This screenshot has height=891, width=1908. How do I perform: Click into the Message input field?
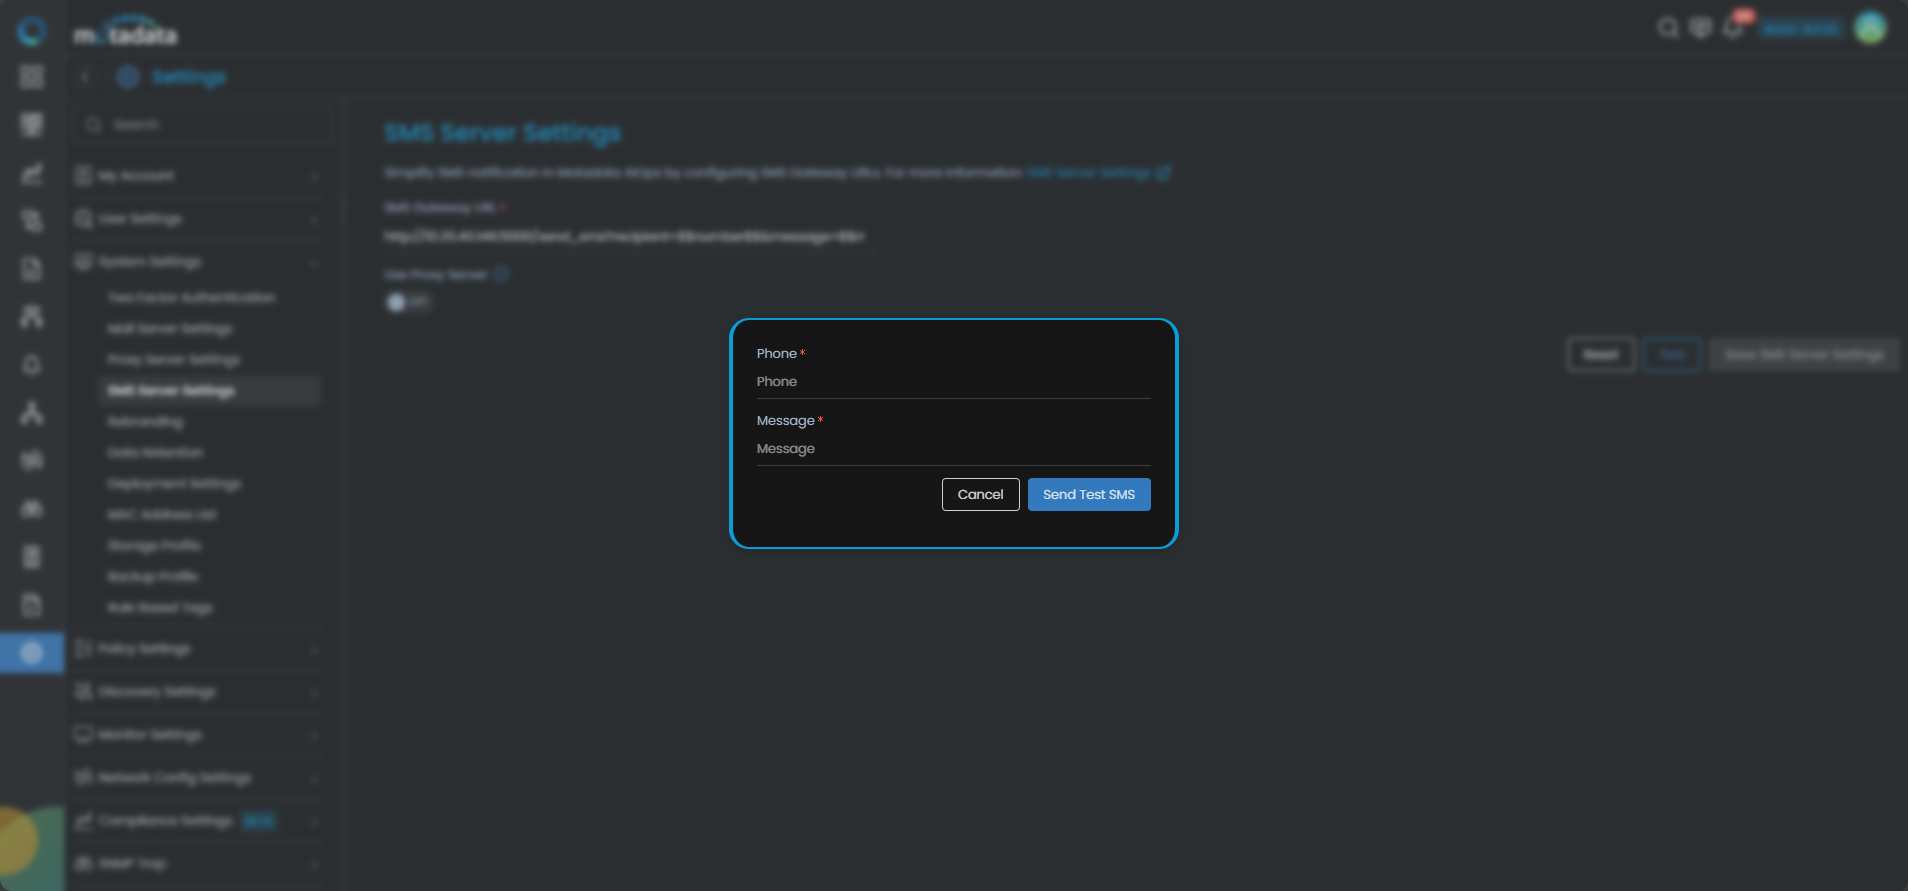tap(952, 449)
